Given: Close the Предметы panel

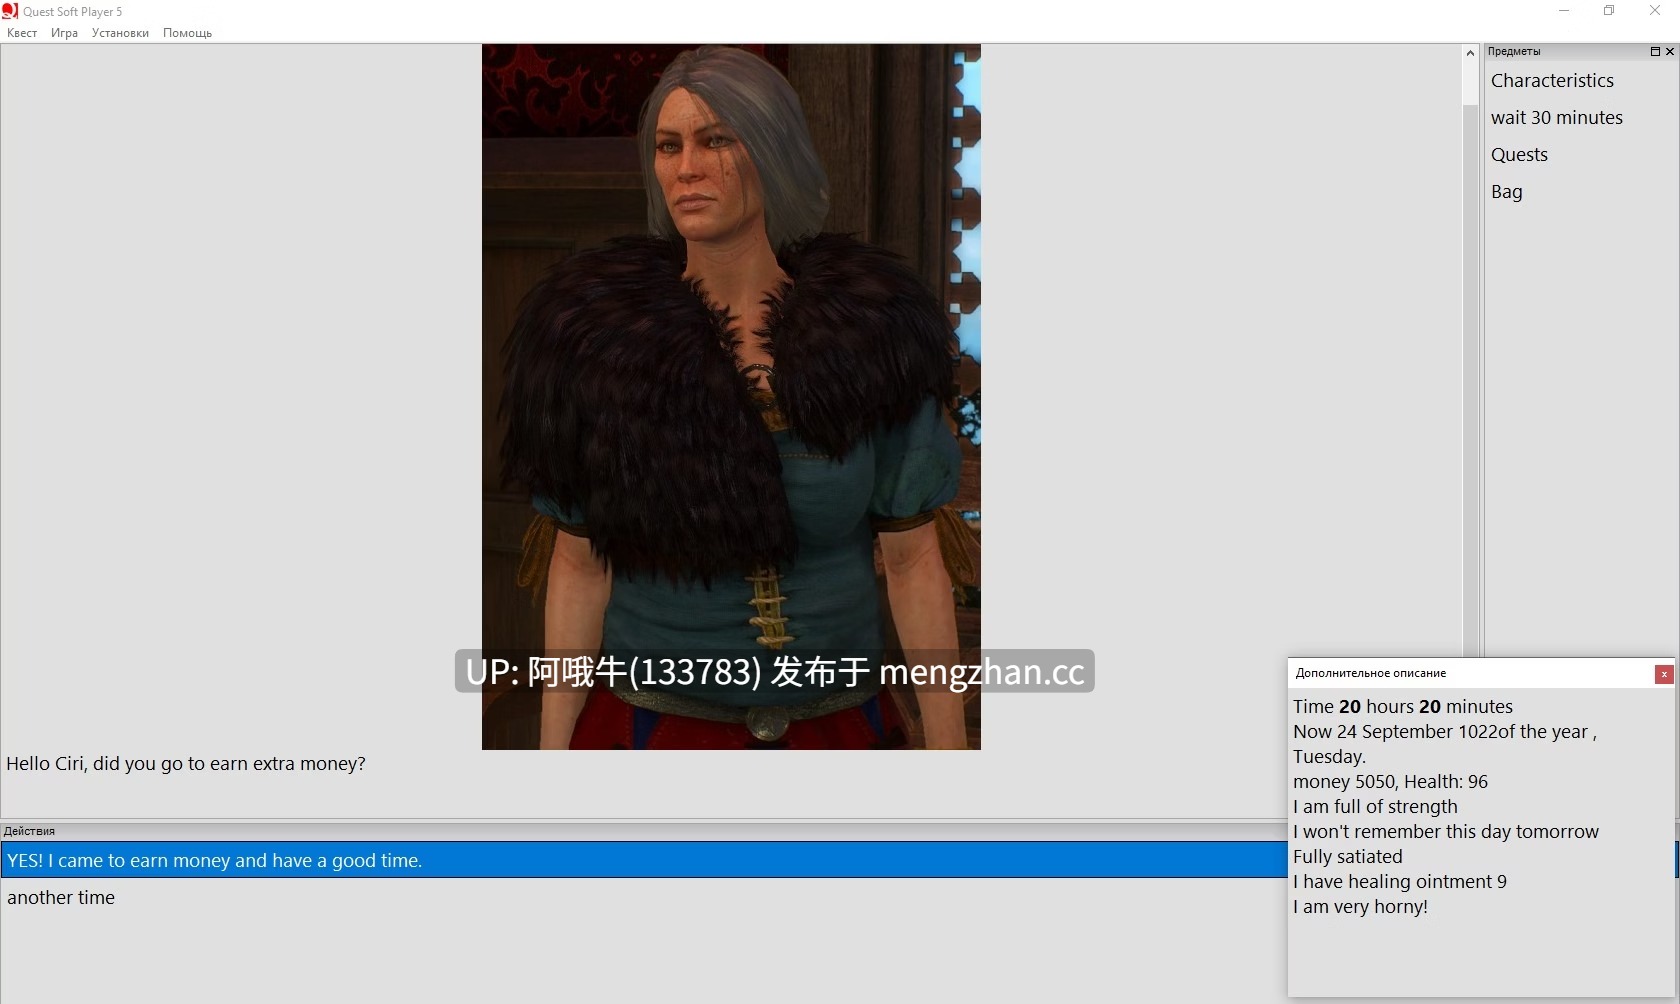Looking at the screenshot, I should click(x=1669, y=51).
